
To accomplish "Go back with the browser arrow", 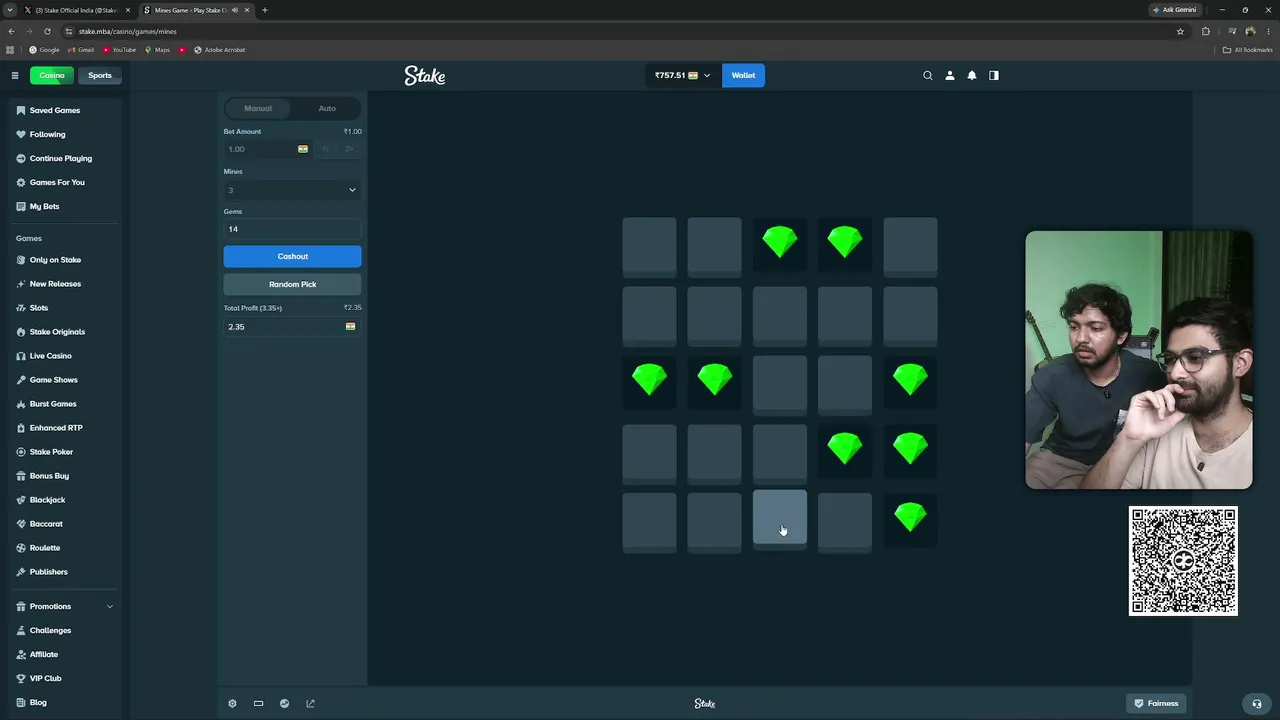I will (11, 31).
